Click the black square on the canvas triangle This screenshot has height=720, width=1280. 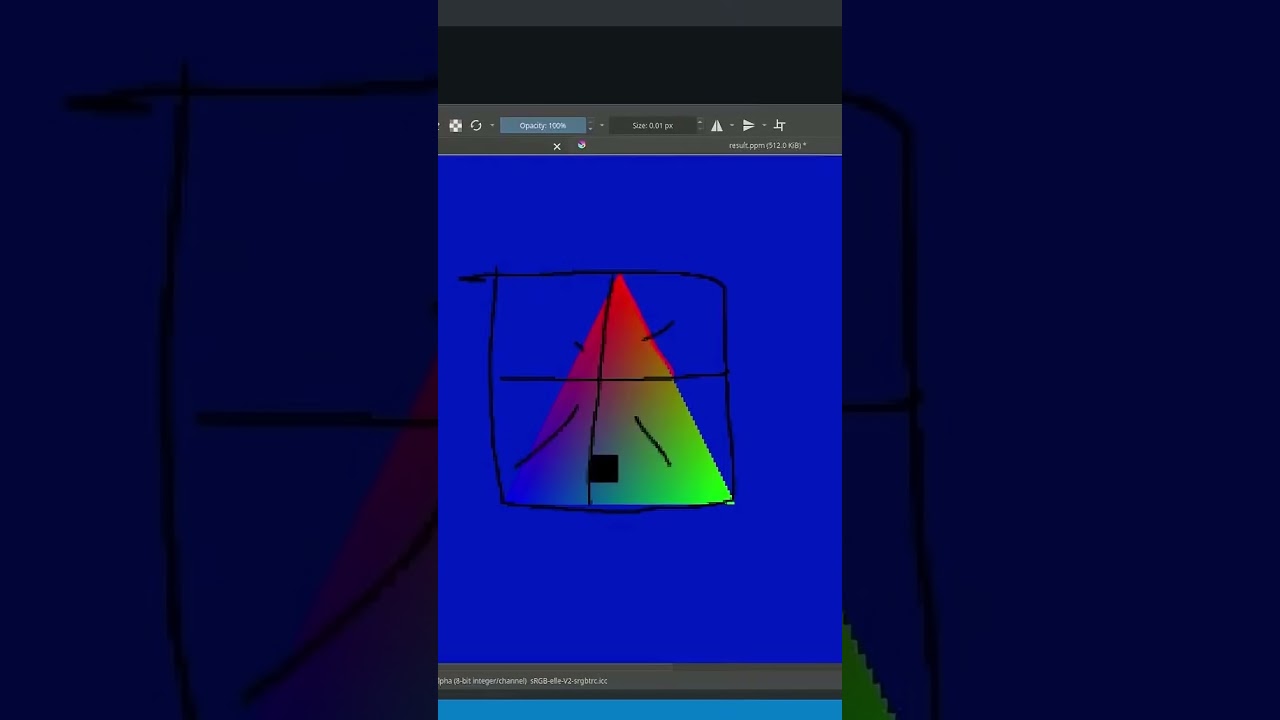tap(603, 468)
